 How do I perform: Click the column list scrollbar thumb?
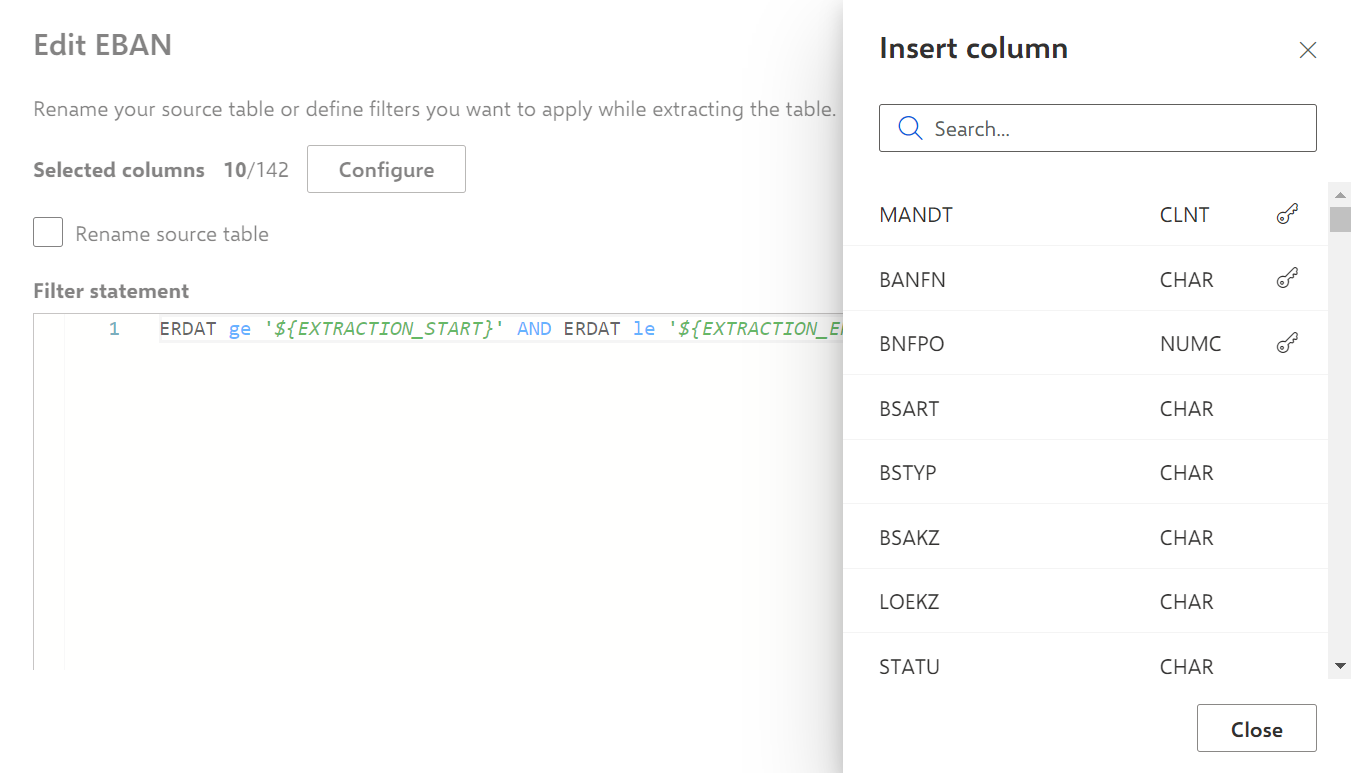tap(1340, 219)
